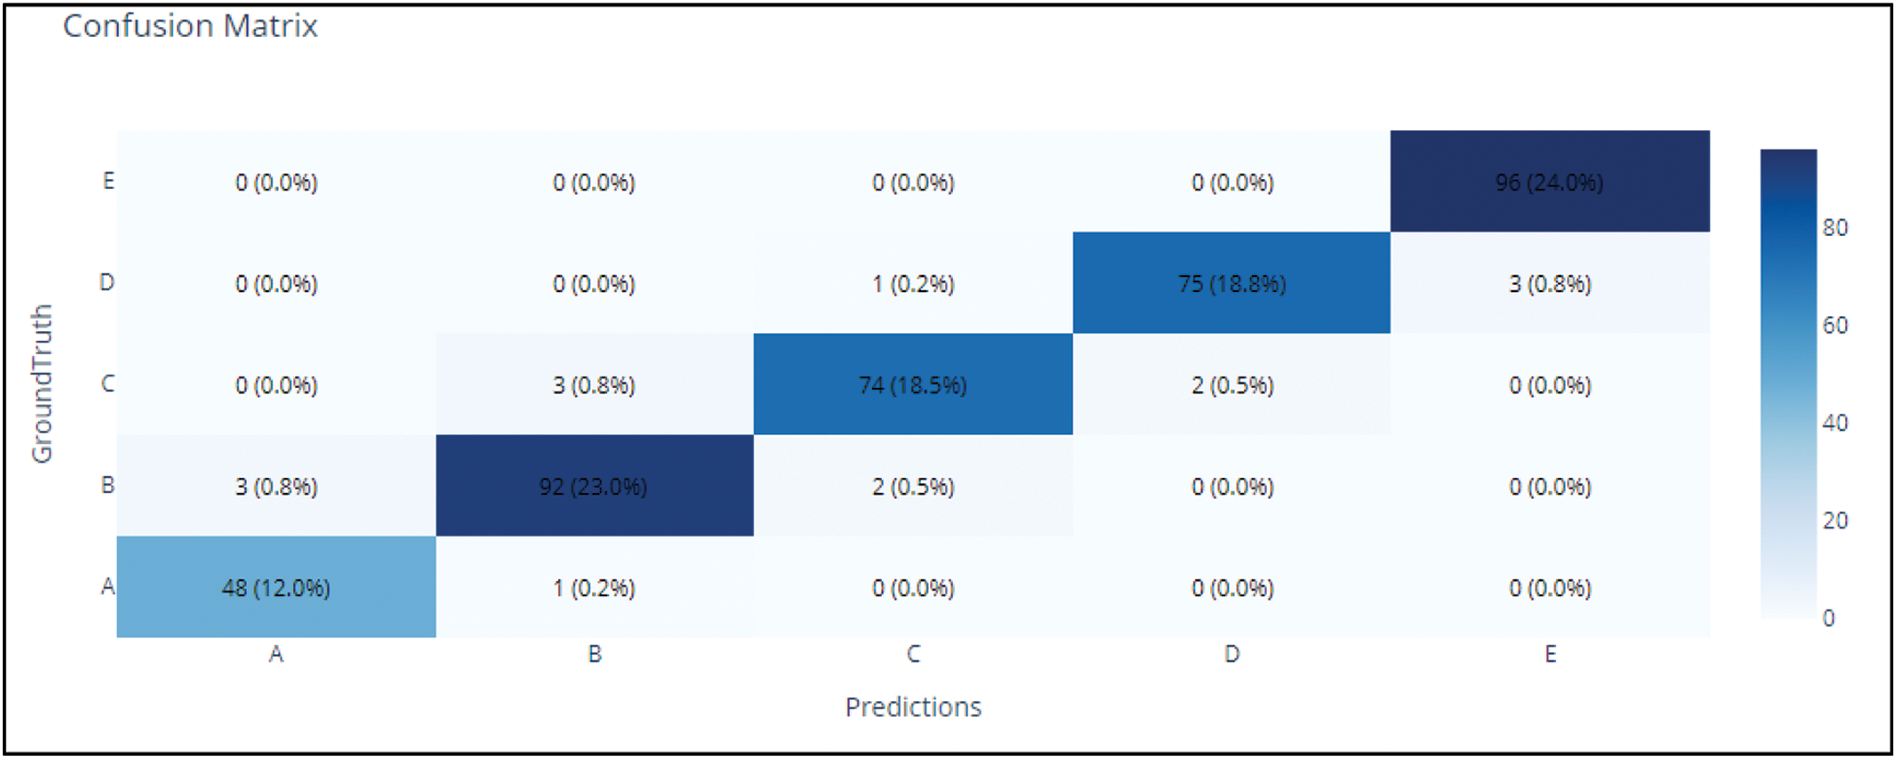Click the 74 (18.5%) matrix cell
Screen dimensions: 1897x759
[x=912, y=385]
